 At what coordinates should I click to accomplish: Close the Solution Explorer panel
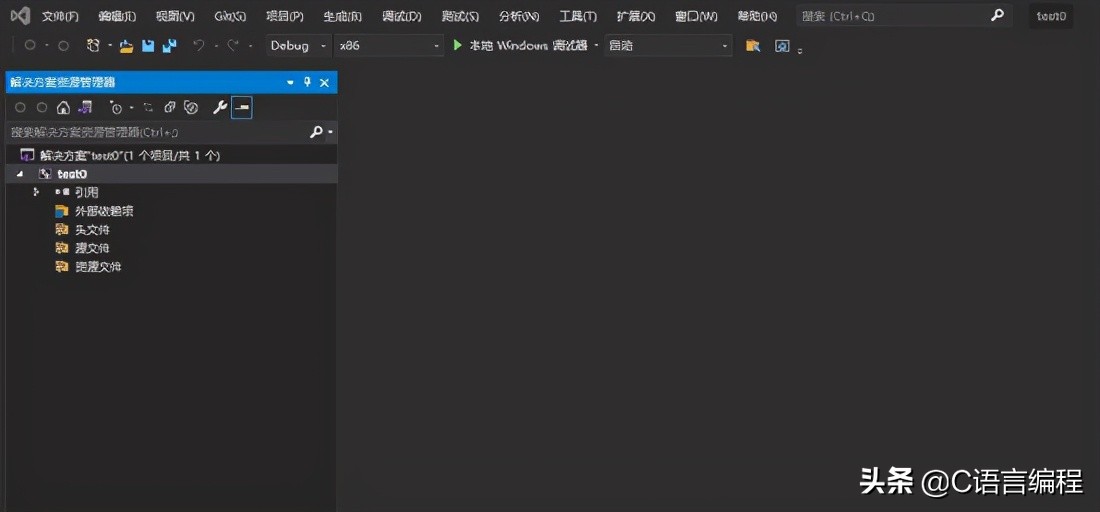[324, 83]
